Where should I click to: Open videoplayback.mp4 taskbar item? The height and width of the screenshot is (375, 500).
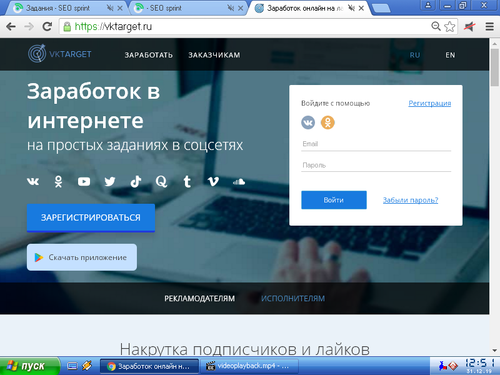[249, 366]
